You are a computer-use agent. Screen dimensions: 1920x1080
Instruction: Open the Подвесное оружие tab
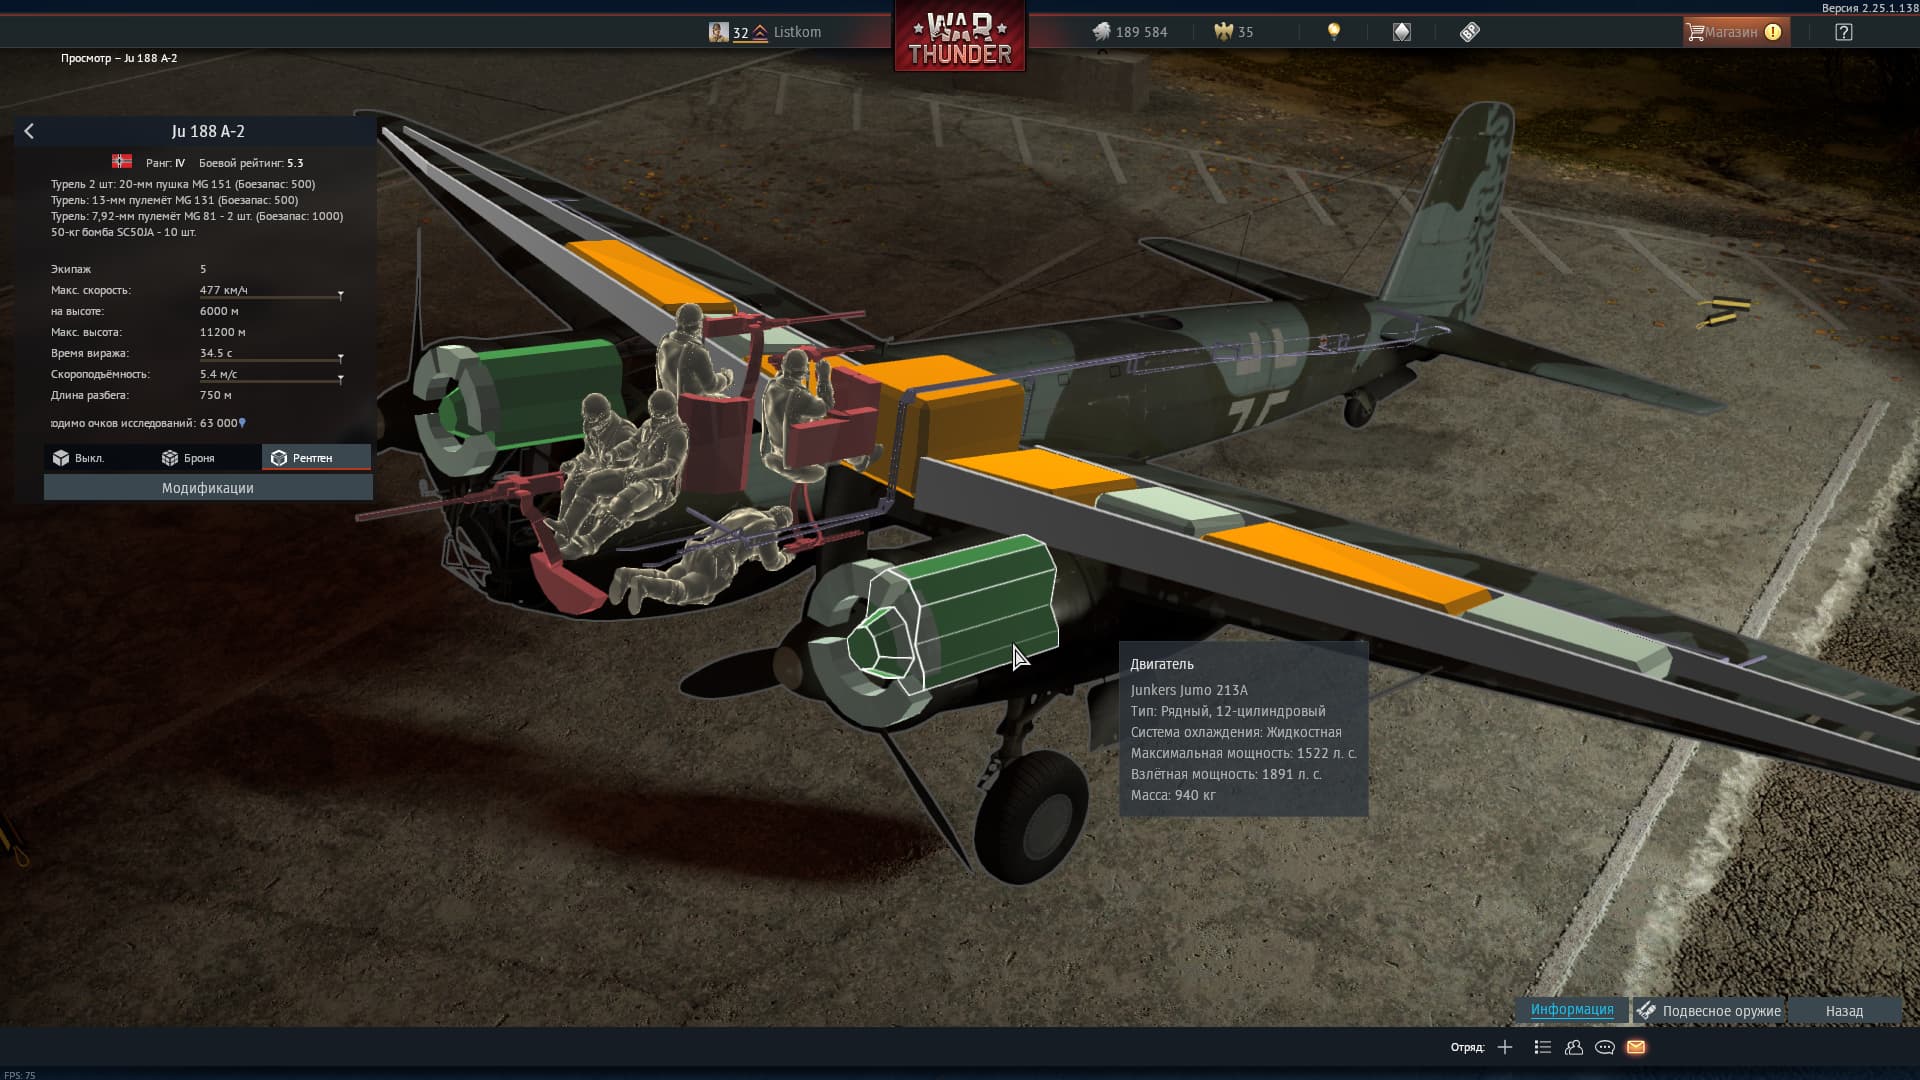(x=1709, y=1011)
